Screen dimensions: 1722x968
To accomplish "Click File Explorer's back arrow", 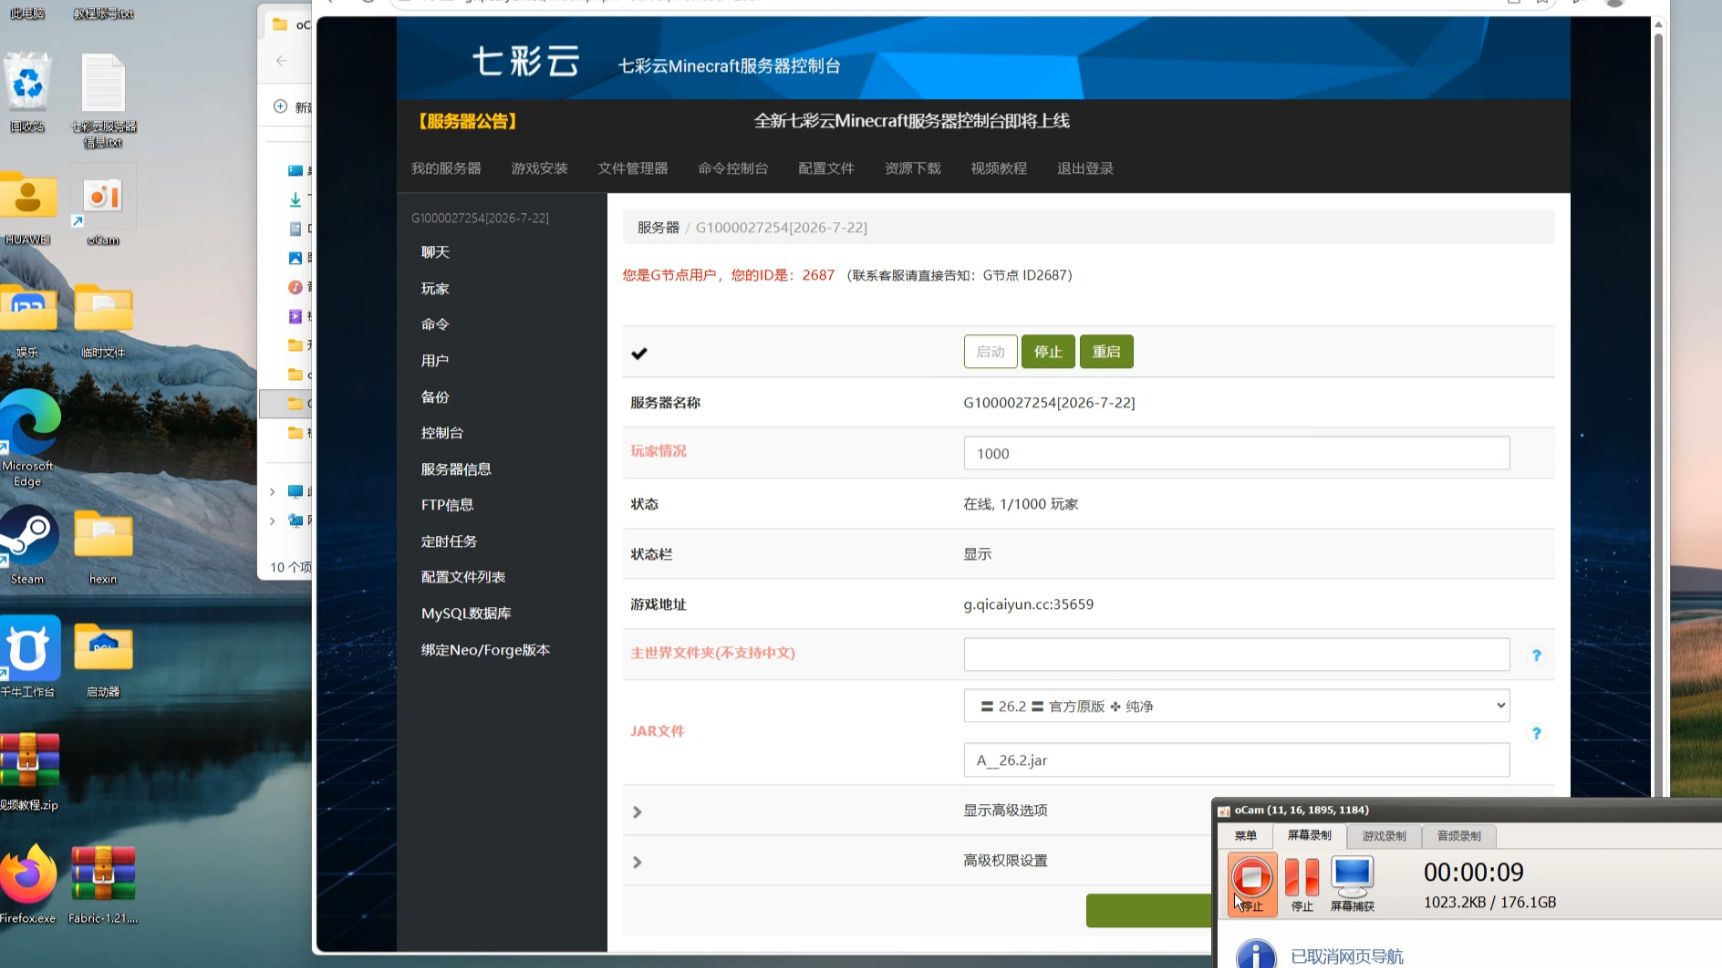I will coord(281,61).
